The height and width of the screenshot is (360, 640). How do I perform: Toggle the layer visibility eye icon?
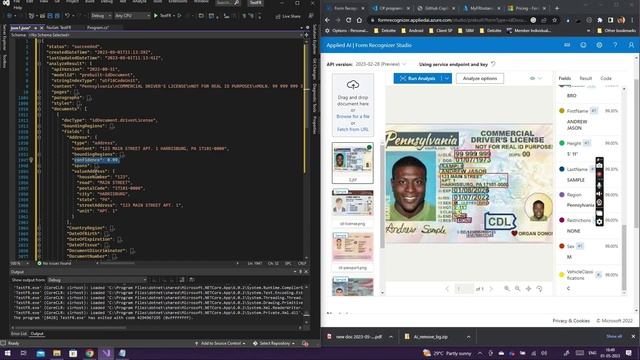[x=532, y=78]
